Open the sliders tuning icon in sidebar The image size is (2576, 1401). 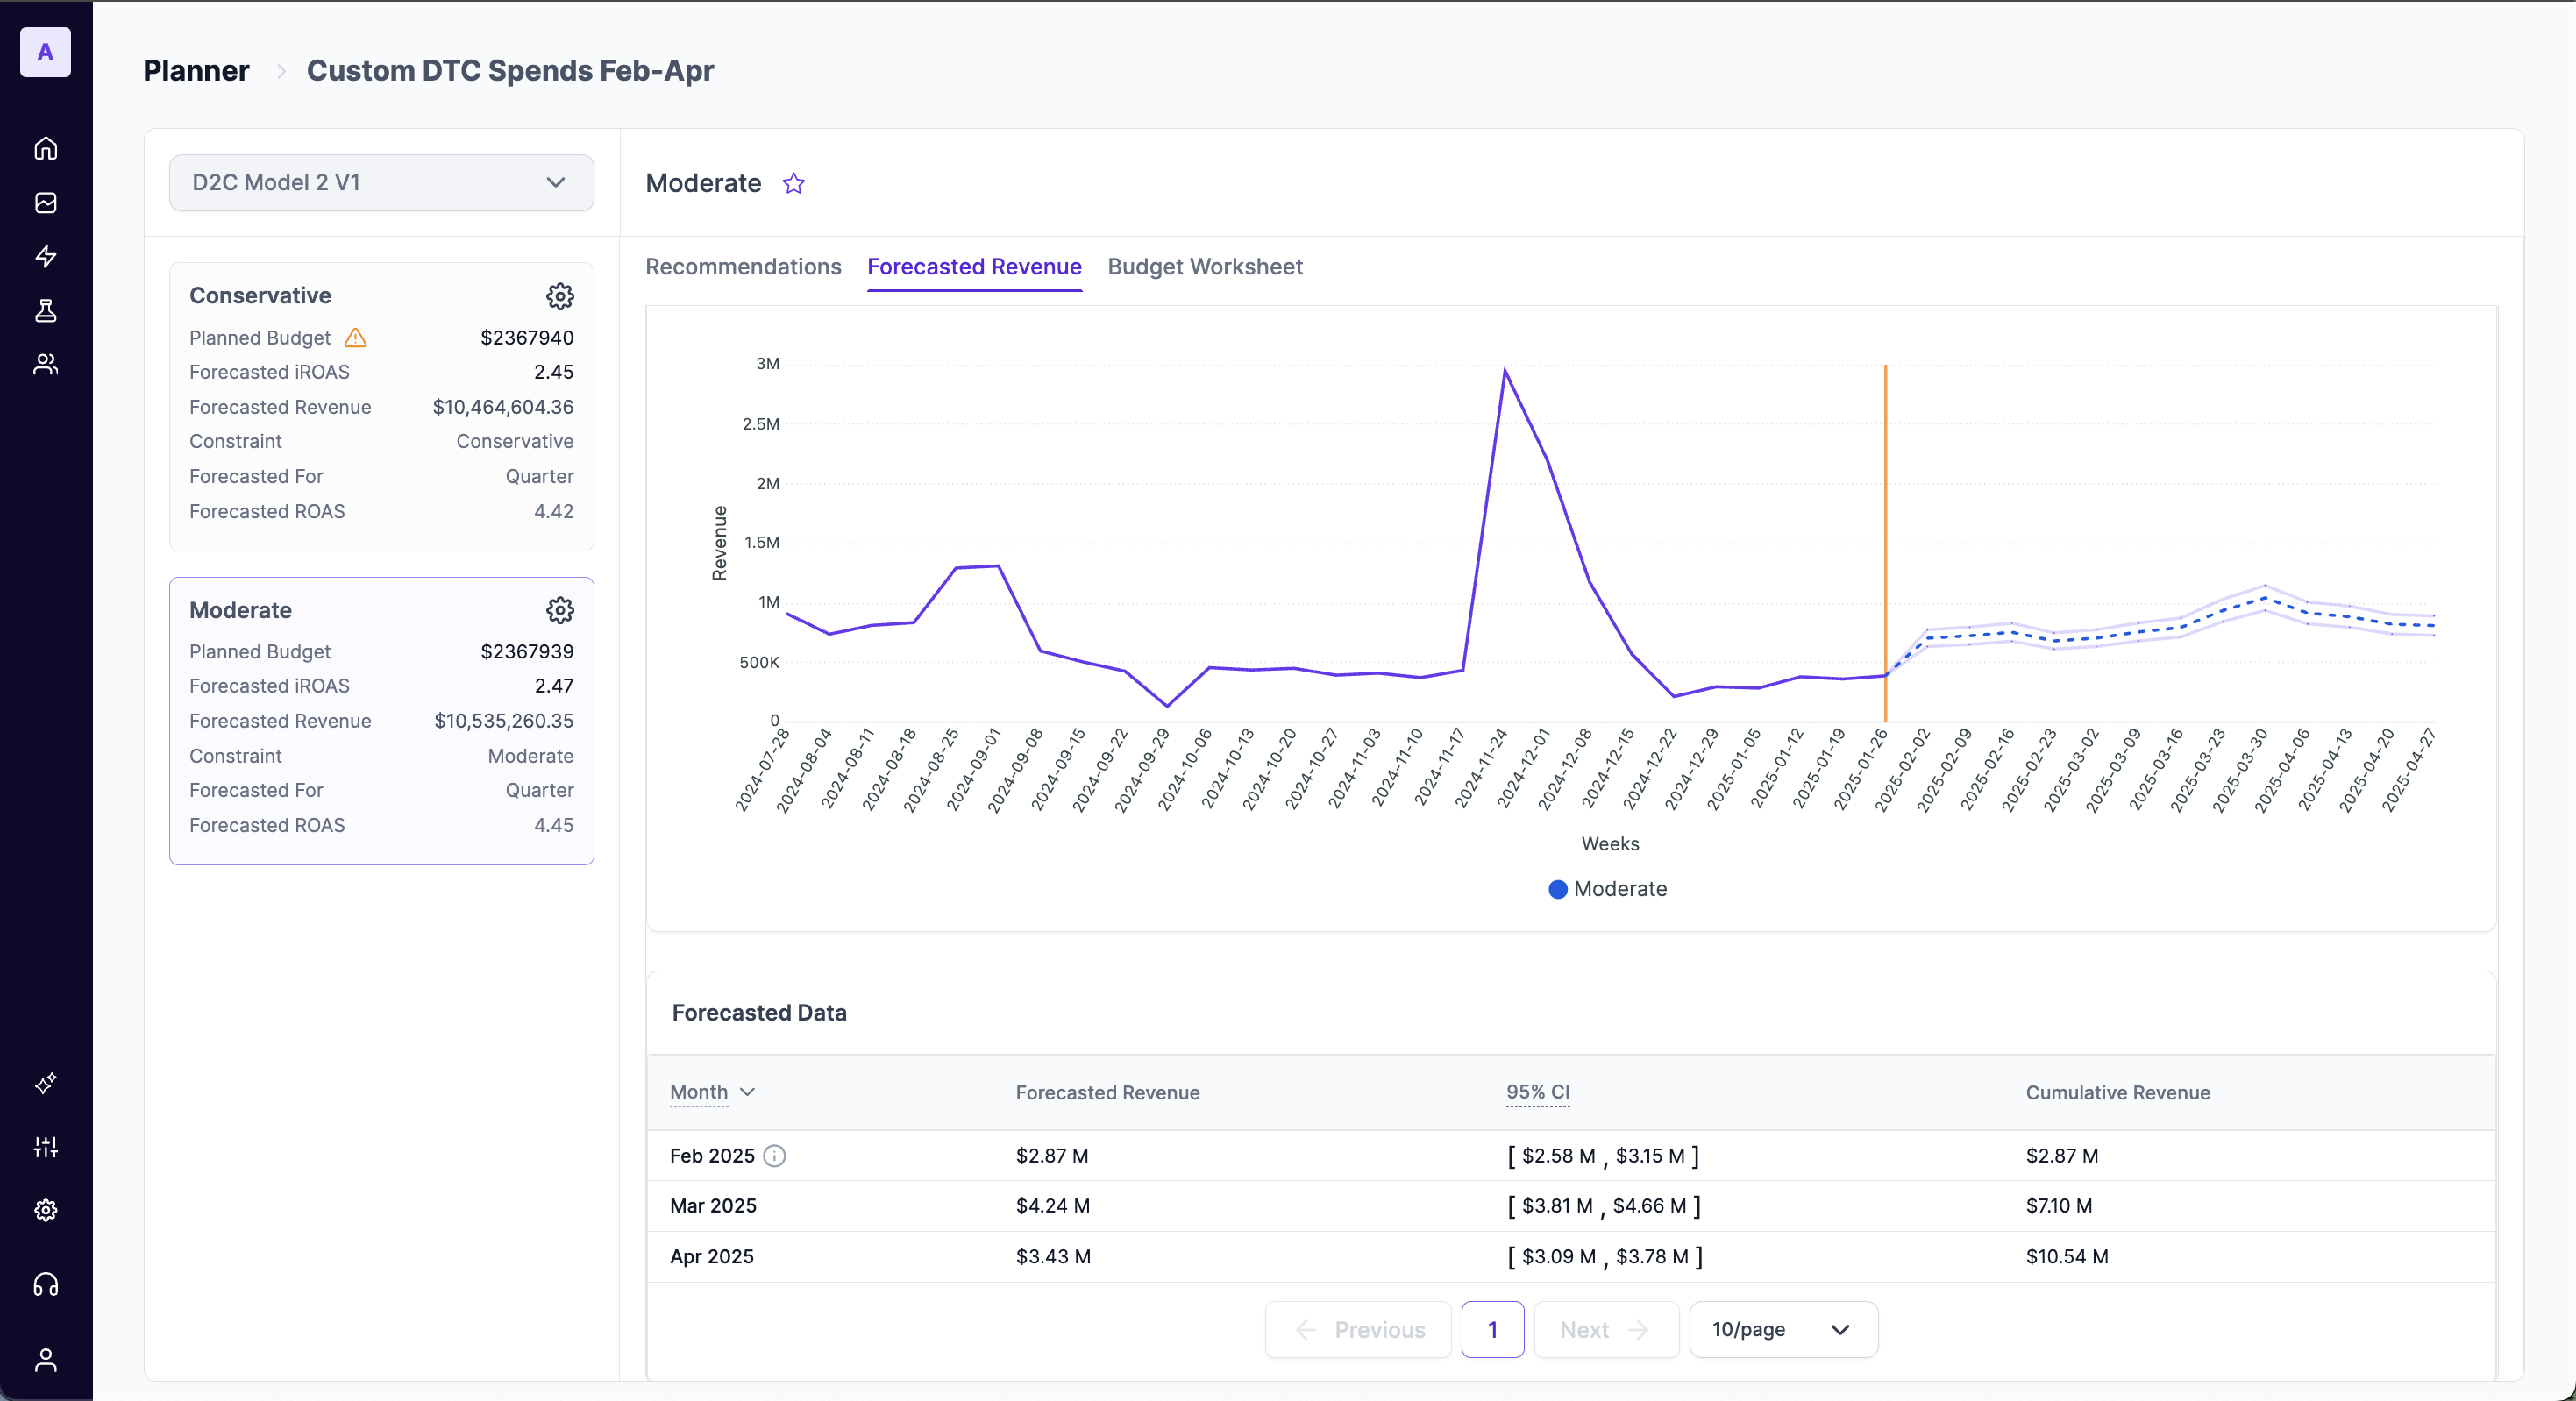[x=46, y=1147]
